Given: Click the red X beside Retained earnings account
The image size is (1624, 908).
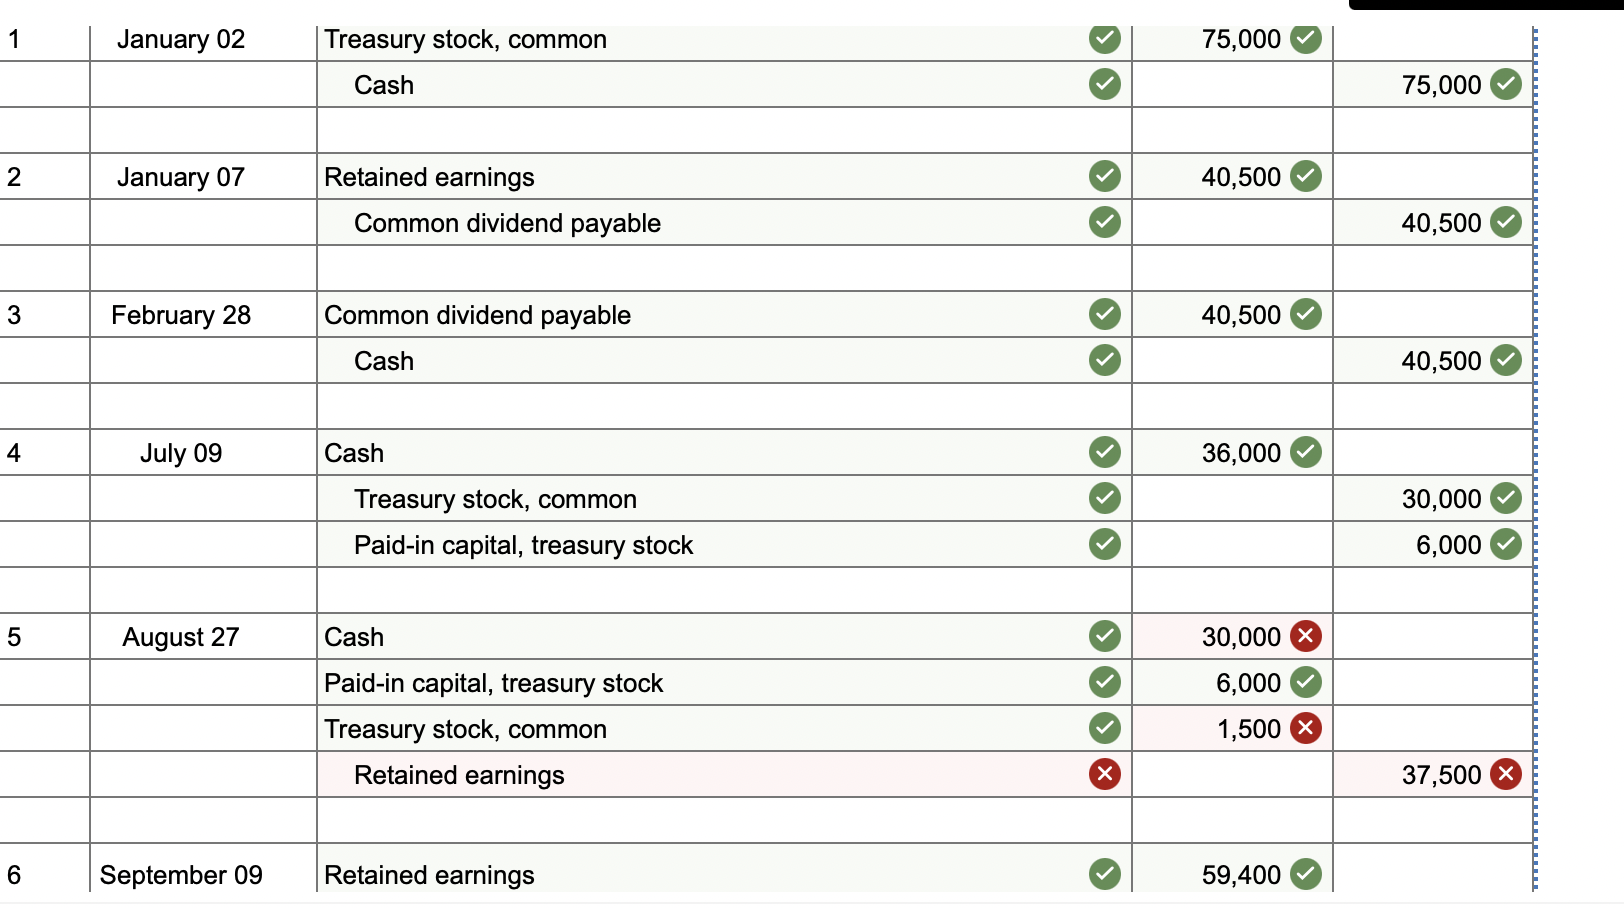Looking at the screenshot, I should tap(1104, 774).
